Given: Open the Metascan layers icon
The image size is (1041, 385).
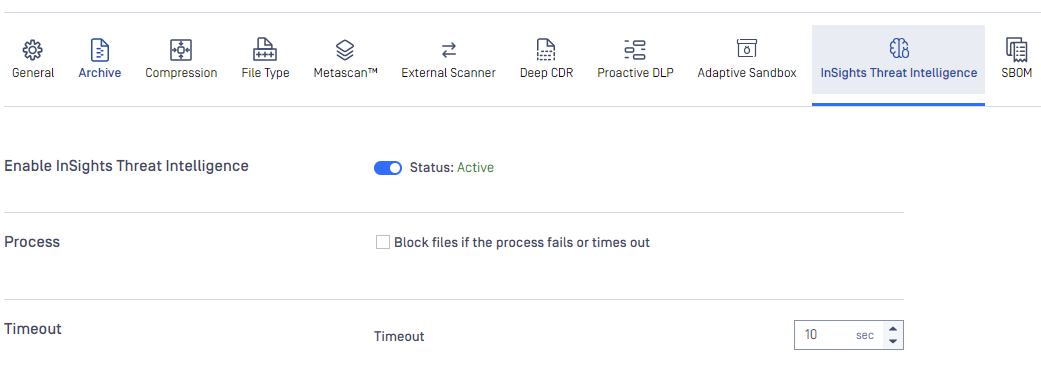Looking at the screenshot, I should [345, 50].
